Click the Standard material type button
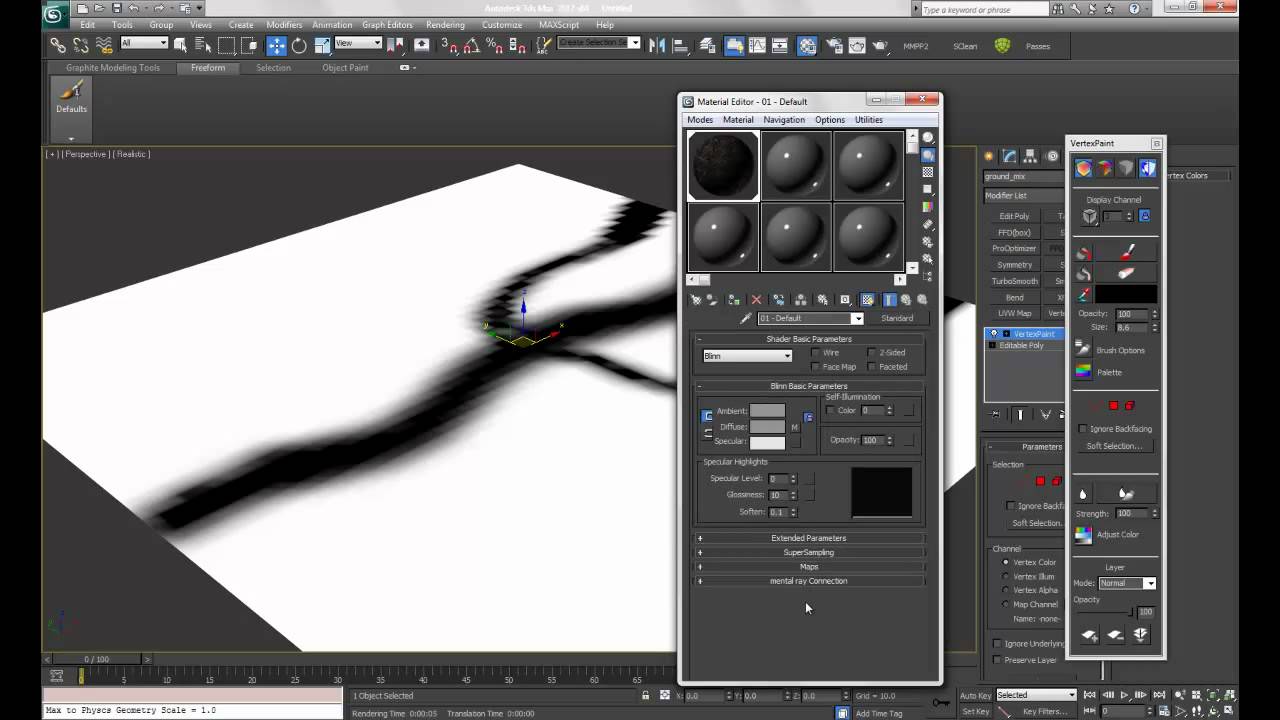The image size is (1280, 720). click(x=897, y=318)
